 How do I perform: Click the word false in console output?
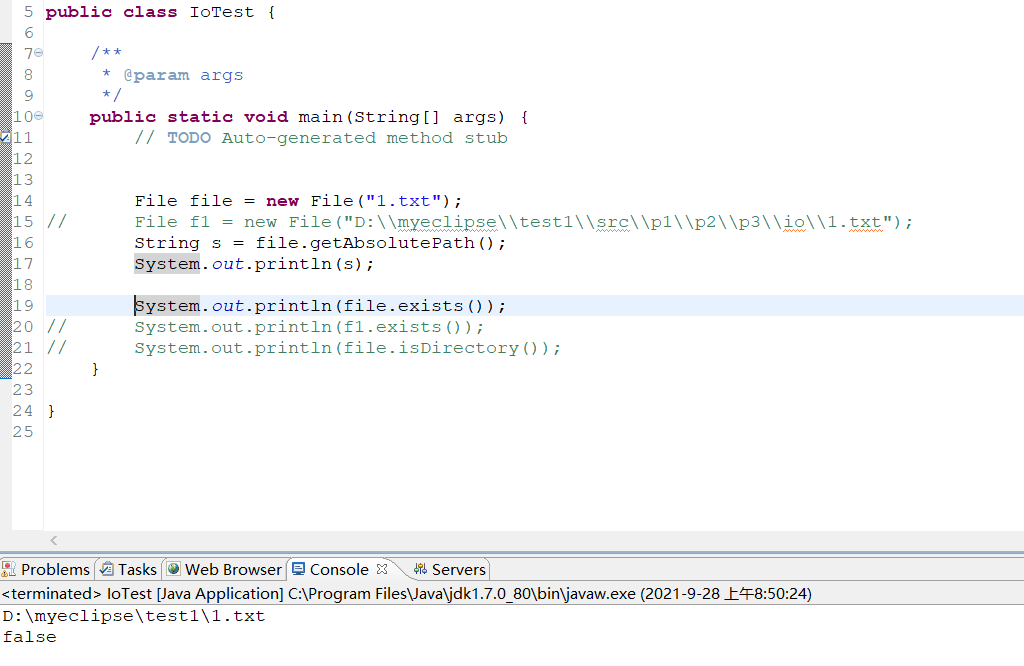coord(29,636)
